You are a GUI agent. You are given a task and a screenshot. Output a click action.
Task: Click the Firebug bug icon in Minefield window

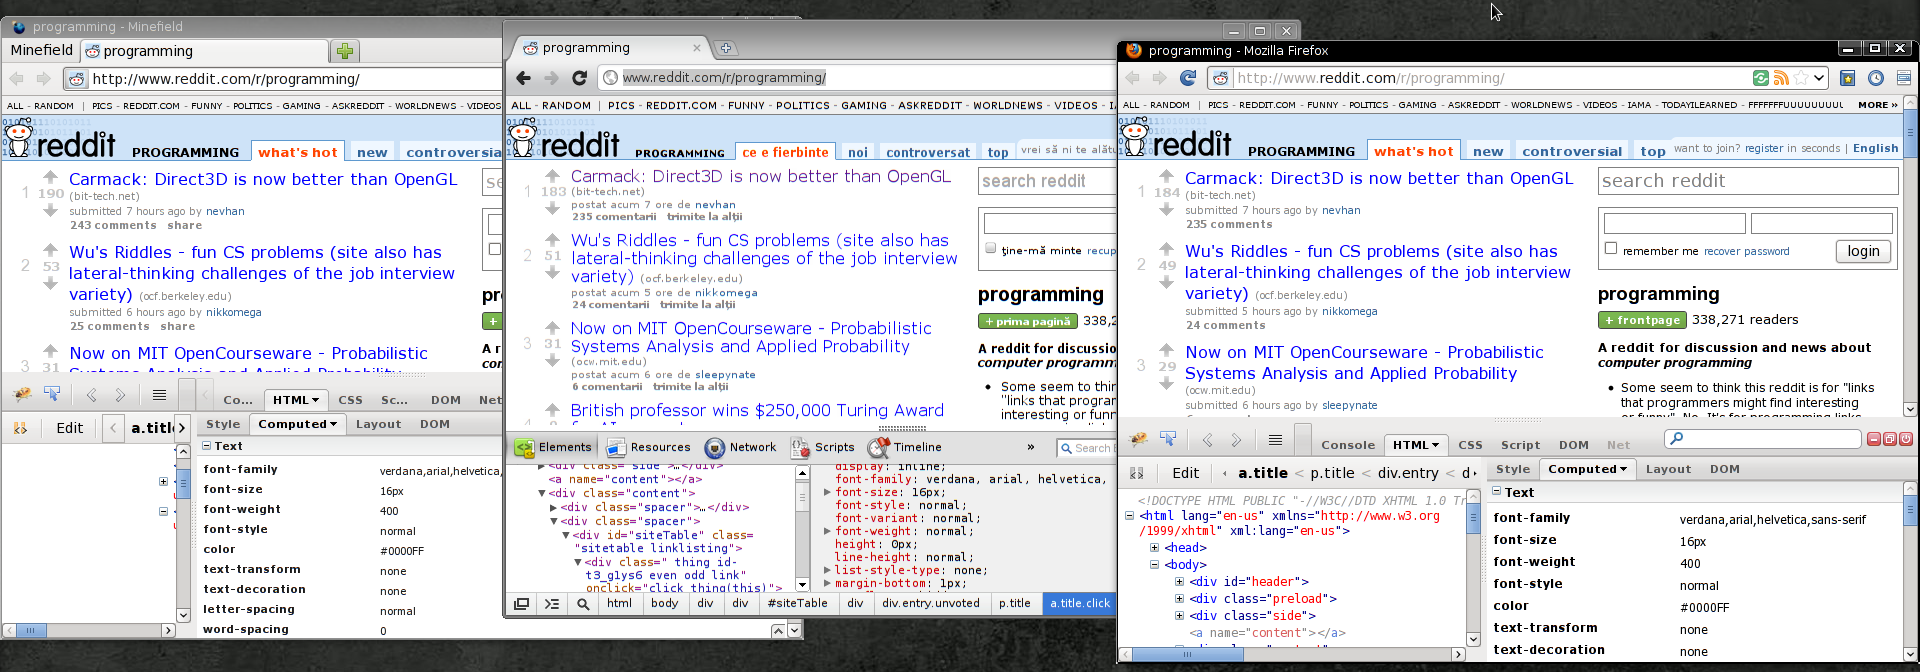[21, 395]
